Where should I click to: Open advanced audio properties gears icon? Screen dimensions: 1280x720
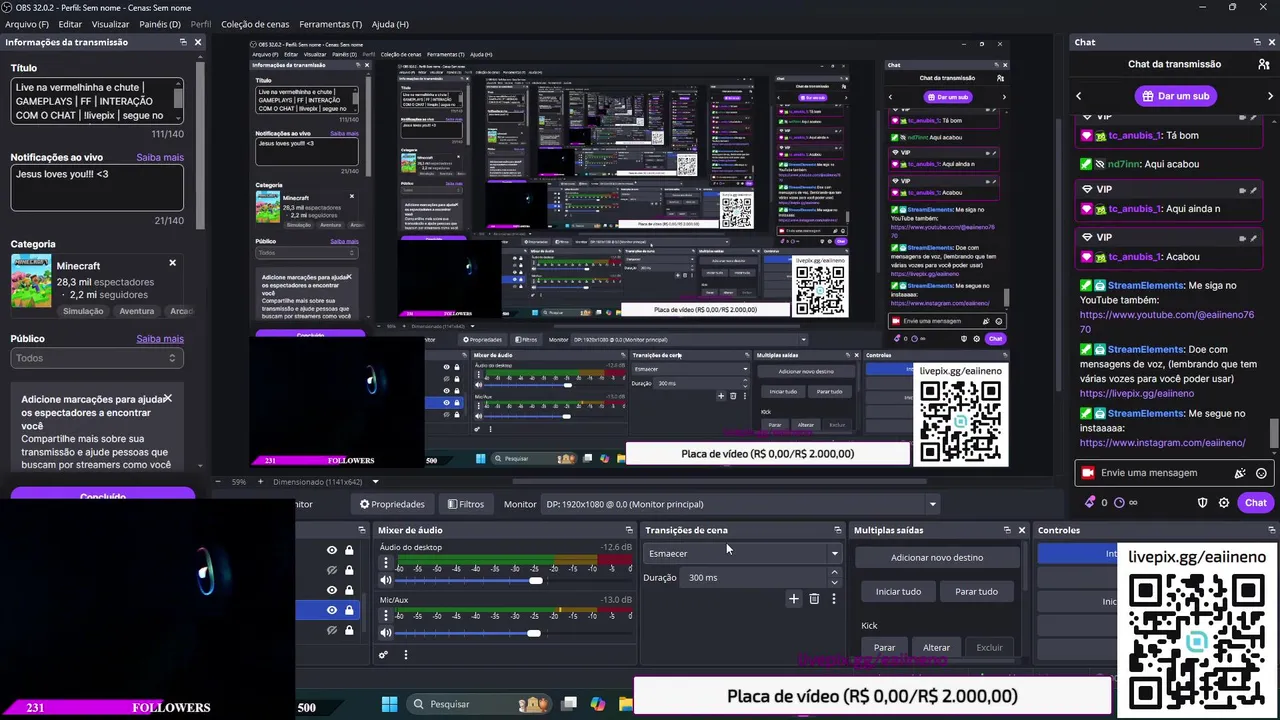[x=383, y=655]
